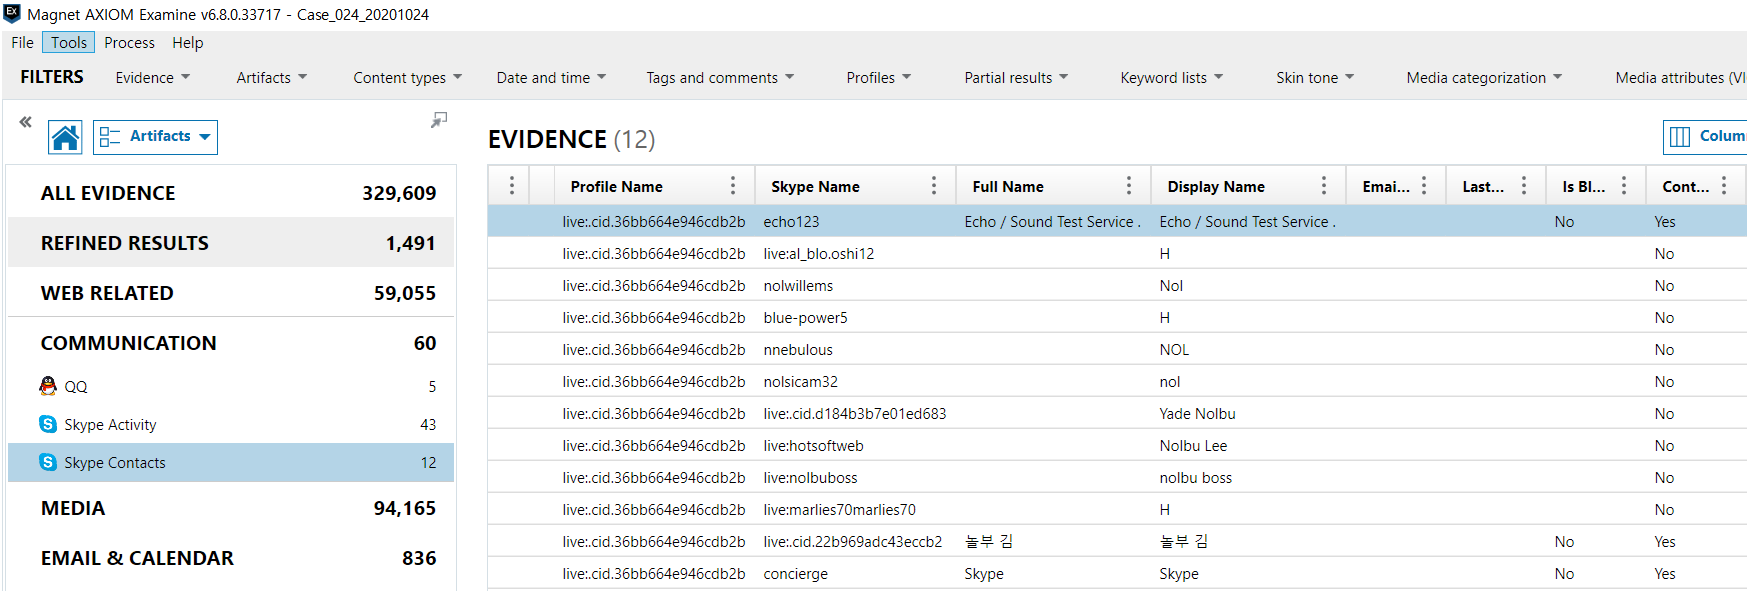Viewport: 1747px width, 591px height.
Task: Open the Media attributes filter
Action: 1680,78
